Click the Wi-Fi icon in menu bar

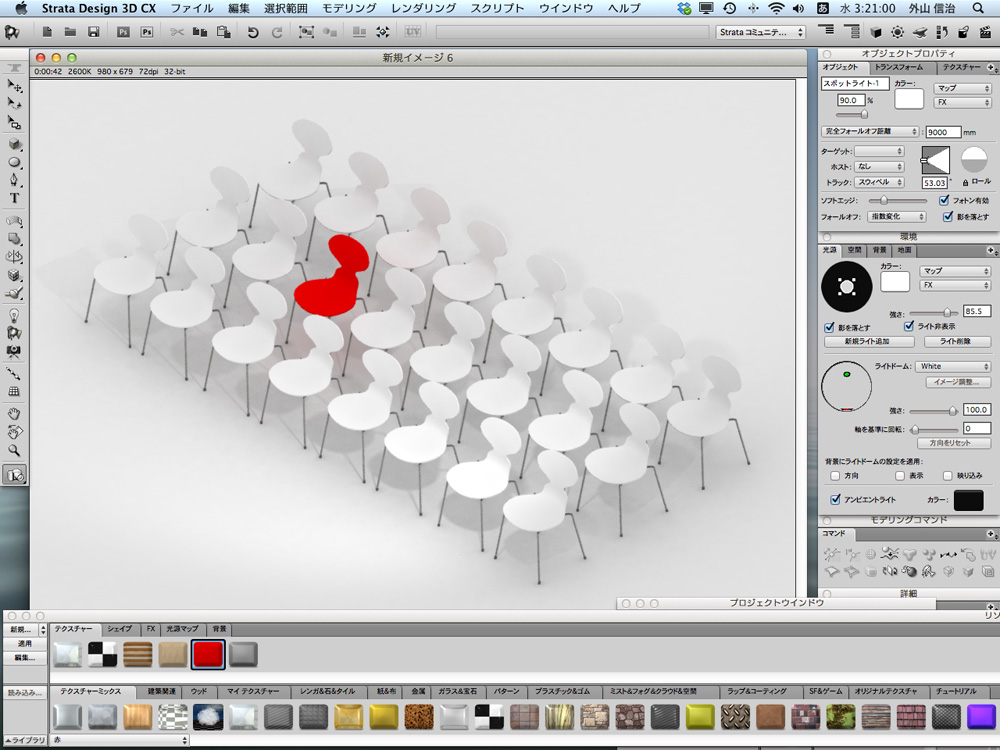(776, 8)
